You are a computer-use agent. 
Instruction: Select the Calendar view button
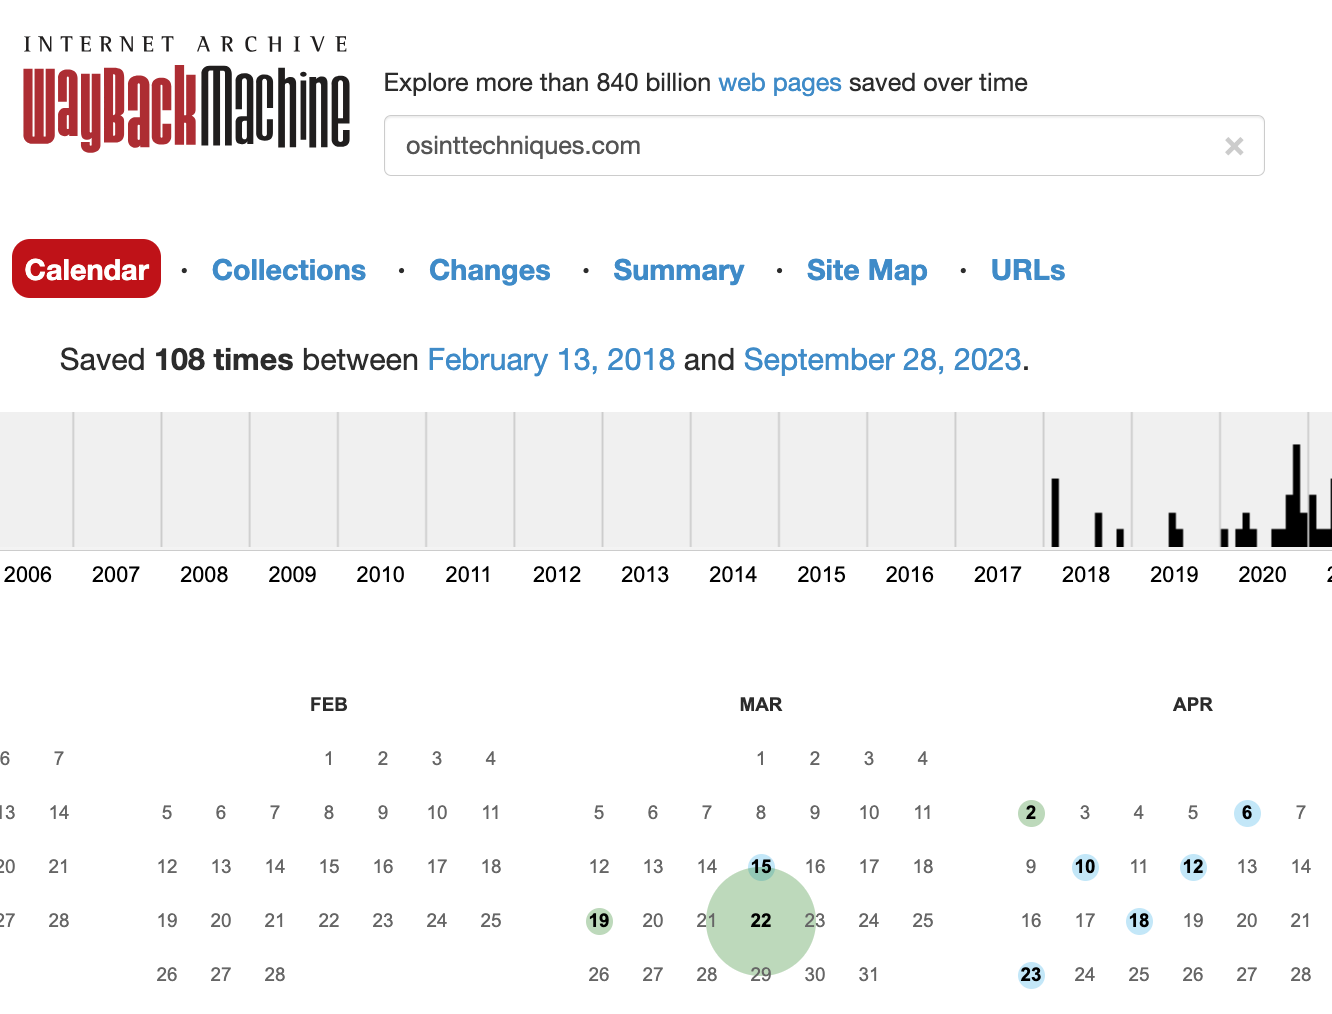[x=86, y=268]
